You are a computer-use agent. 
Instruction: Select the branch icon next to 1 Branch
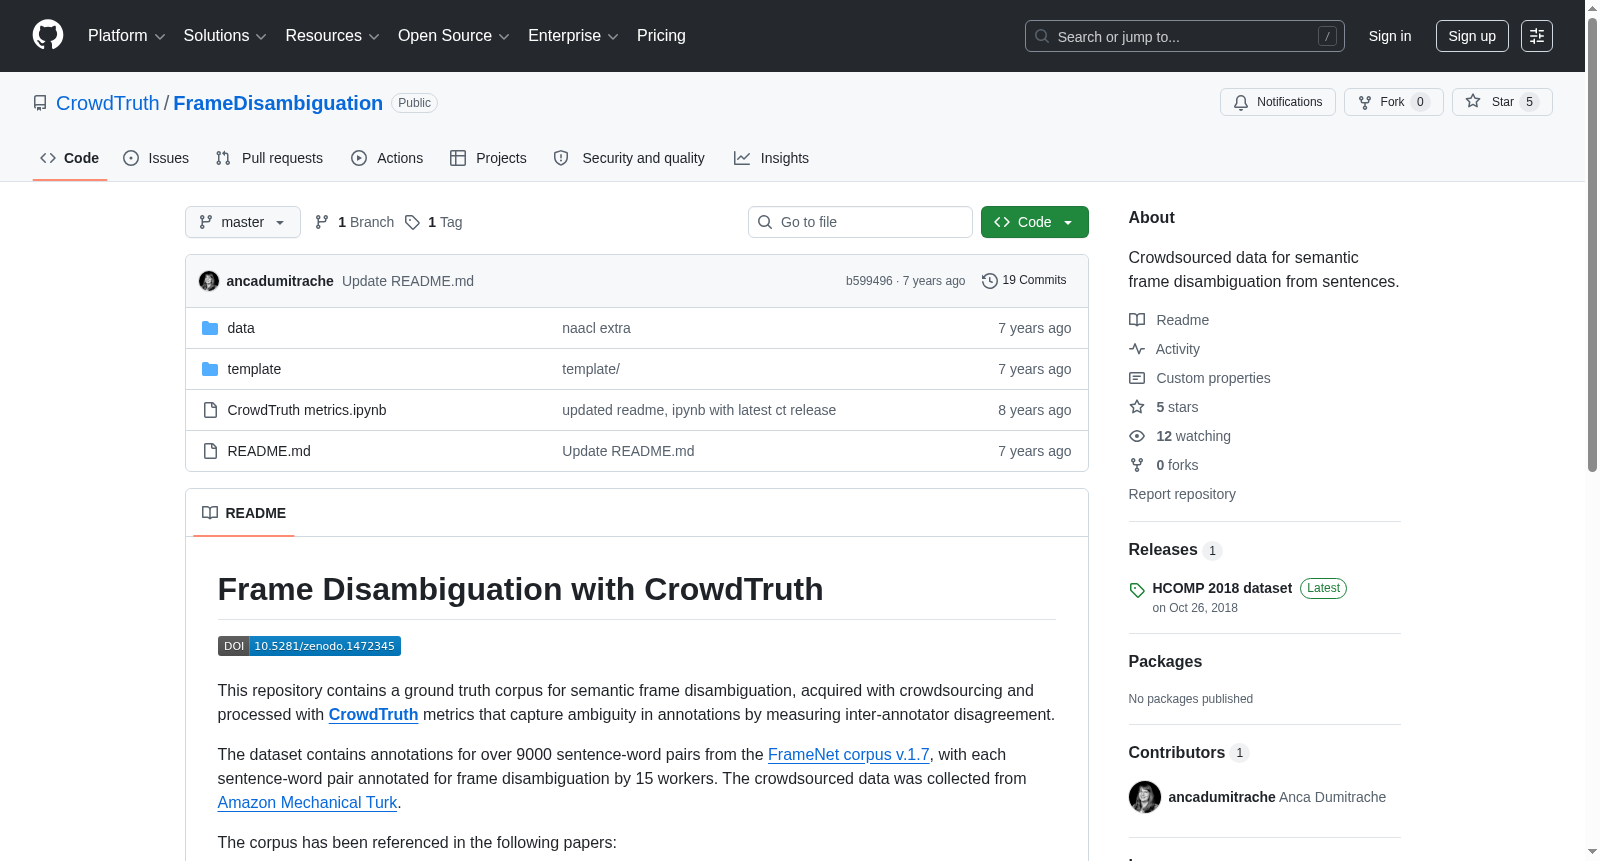coord(322,222)
